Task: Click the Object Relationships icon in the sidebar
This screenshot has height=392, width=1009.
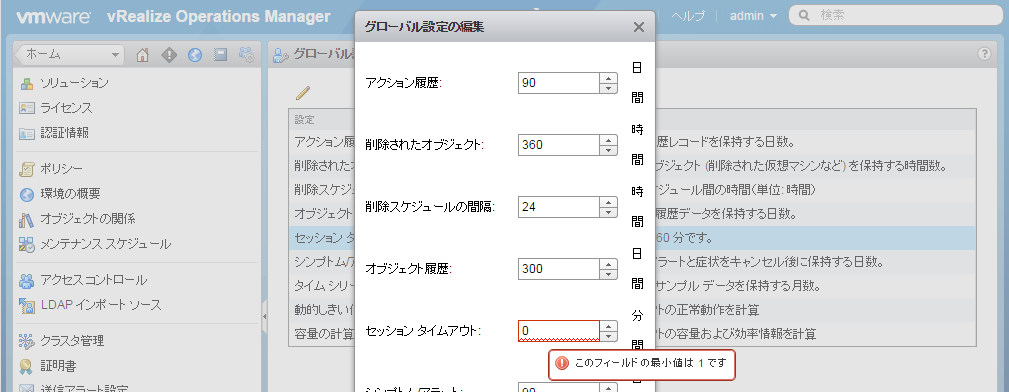Action: pyautogui.click(x=26, y=219)
